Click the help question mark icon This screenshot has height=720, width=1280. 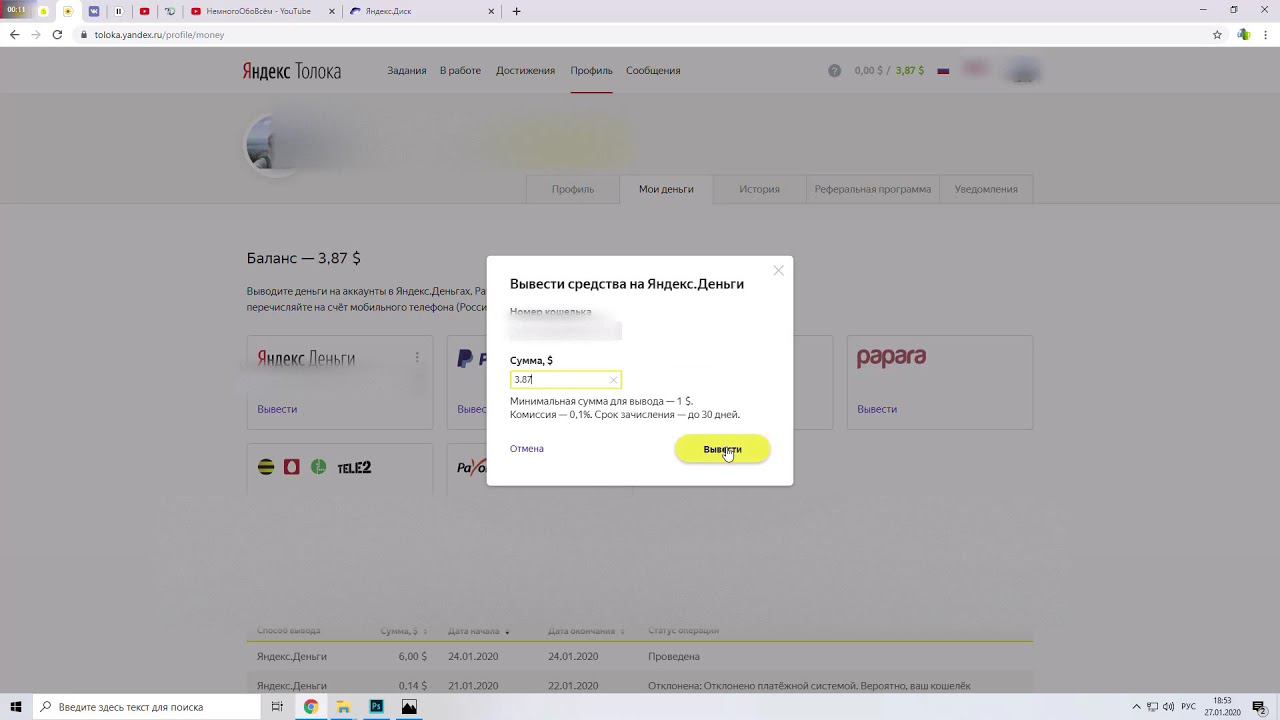click(x=834, y=71)
